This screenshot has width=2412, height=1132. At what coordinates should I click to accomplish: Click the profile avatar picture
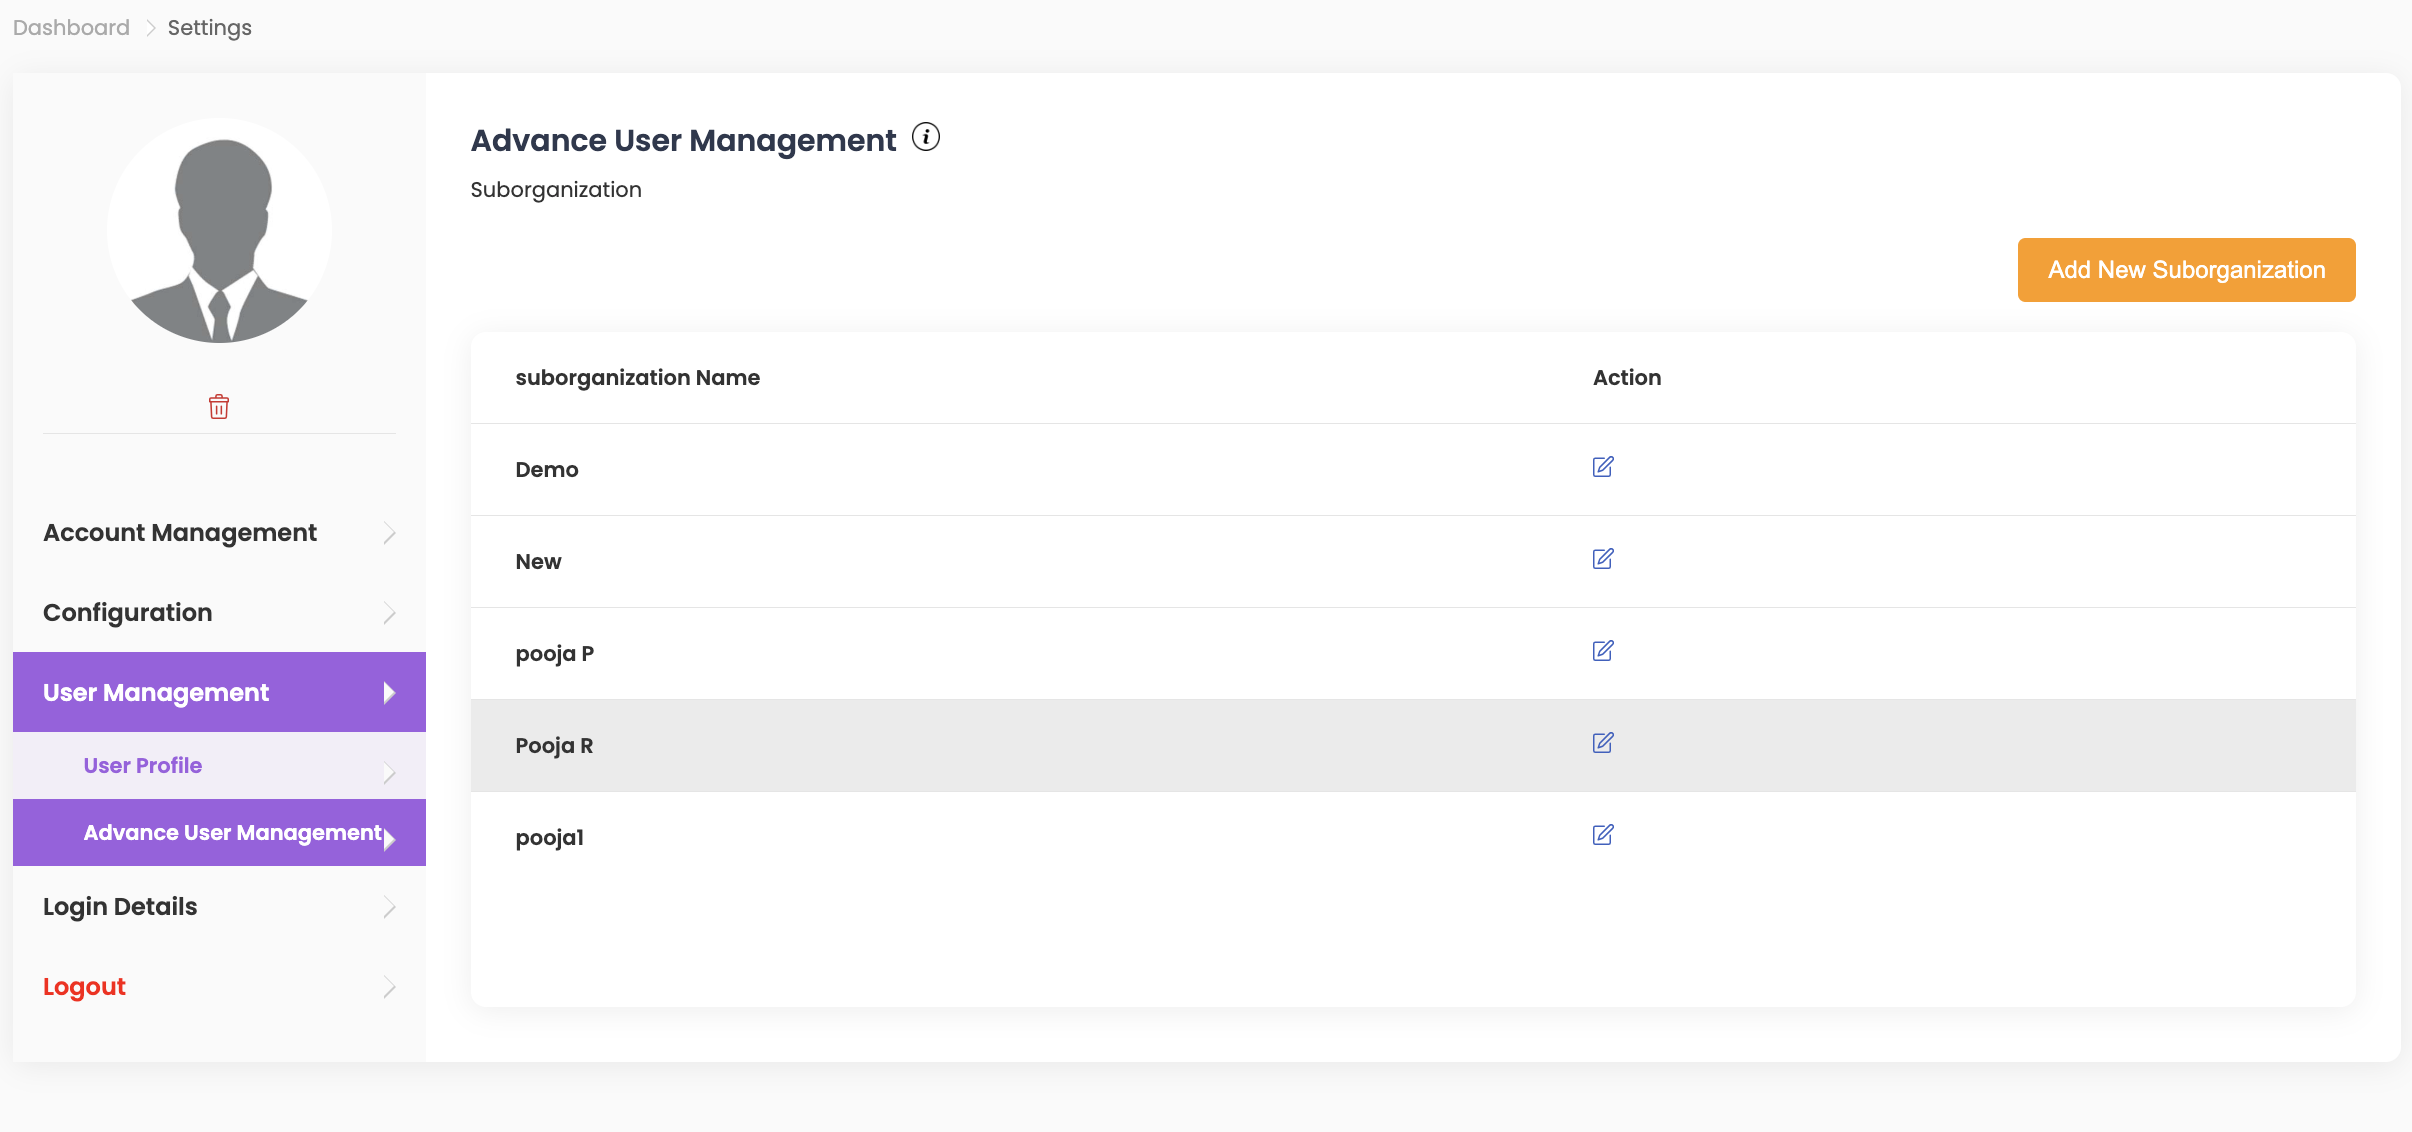(x=219, y=231)
